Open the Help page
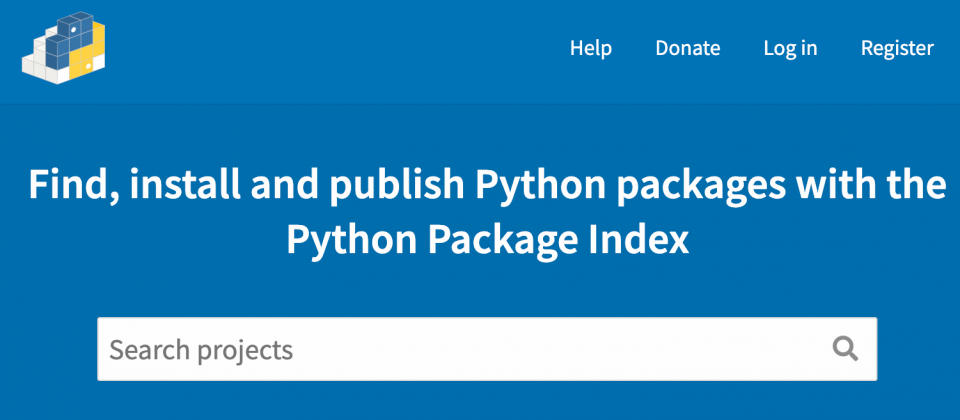 point(590,48)
